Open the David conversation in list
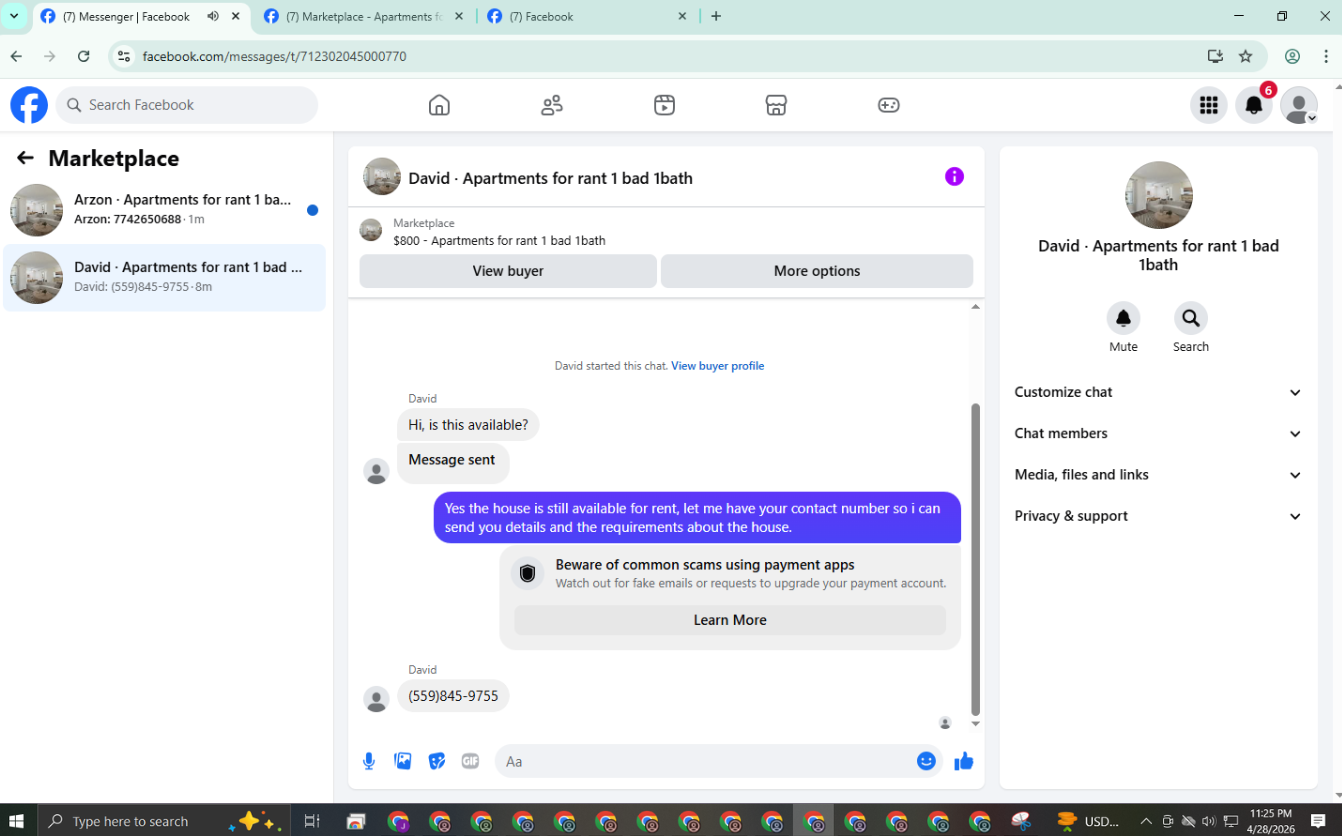 click(164, 278)
